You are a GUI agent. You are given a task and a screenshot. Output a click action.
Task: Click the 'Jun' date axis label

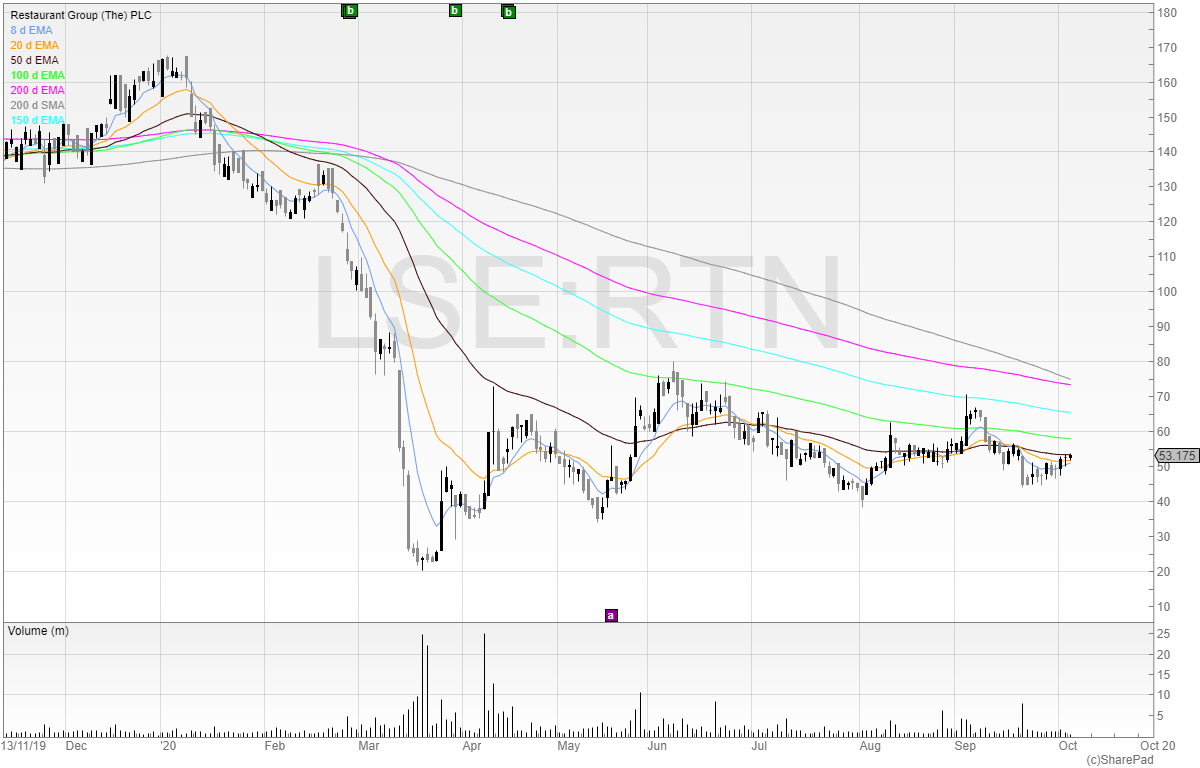click(x=658, y=745)
